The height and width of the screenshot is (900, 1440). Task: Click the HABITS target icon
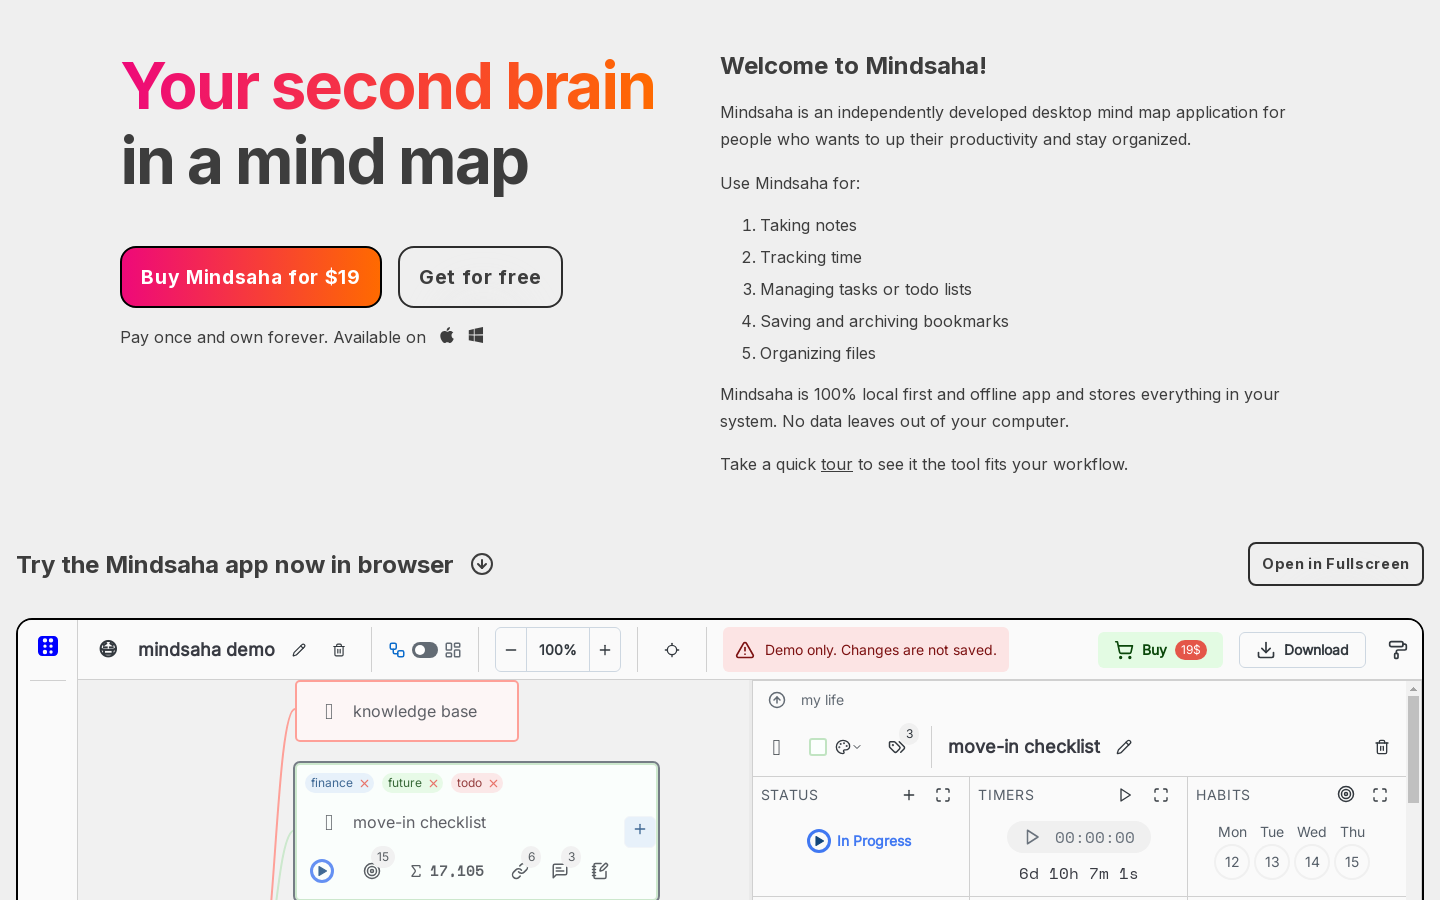pyautogui.click(x=1346, y=794)
